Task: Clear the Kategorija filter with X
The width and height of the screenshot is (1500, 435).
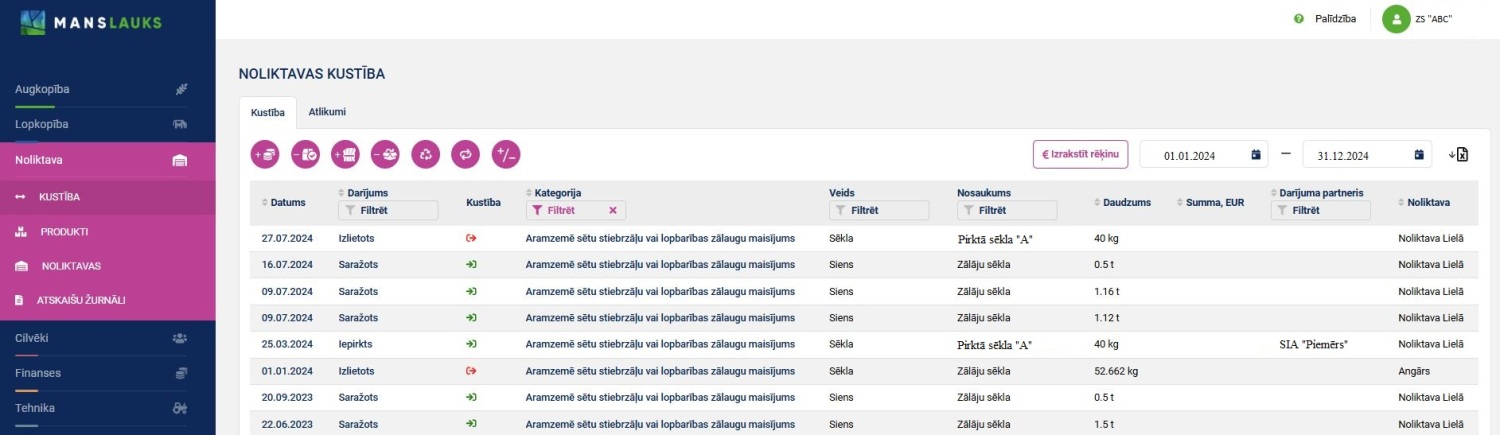Action: (612, 211)
